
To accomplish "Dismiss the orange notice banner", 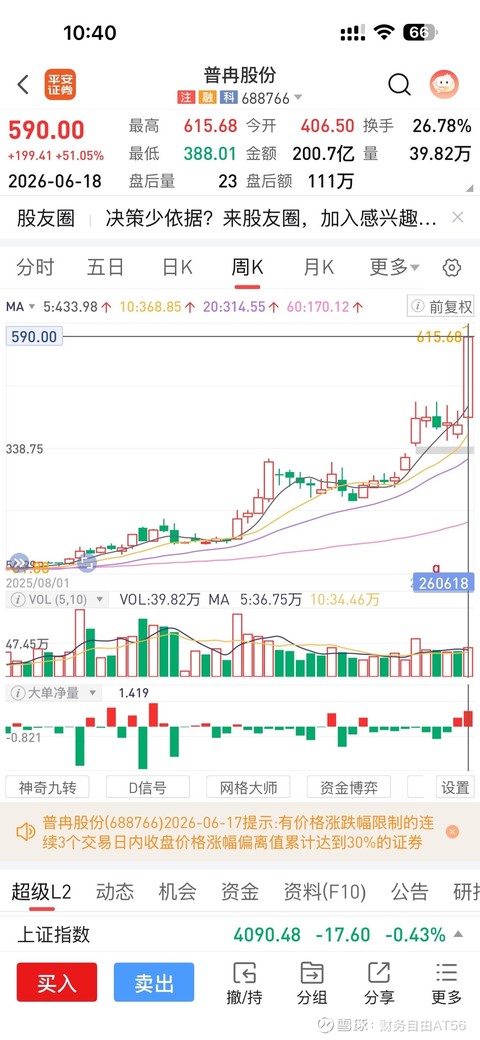I will tap(452, 831).
